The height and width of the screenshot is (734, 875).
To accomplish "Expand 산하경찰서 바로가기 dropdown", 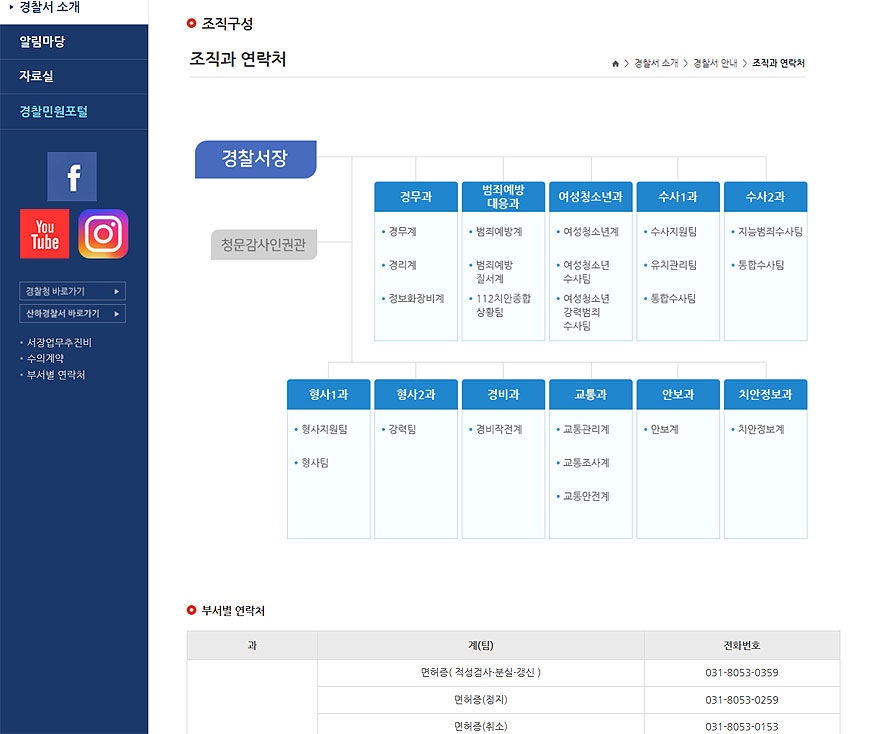I will pos(72,314).
